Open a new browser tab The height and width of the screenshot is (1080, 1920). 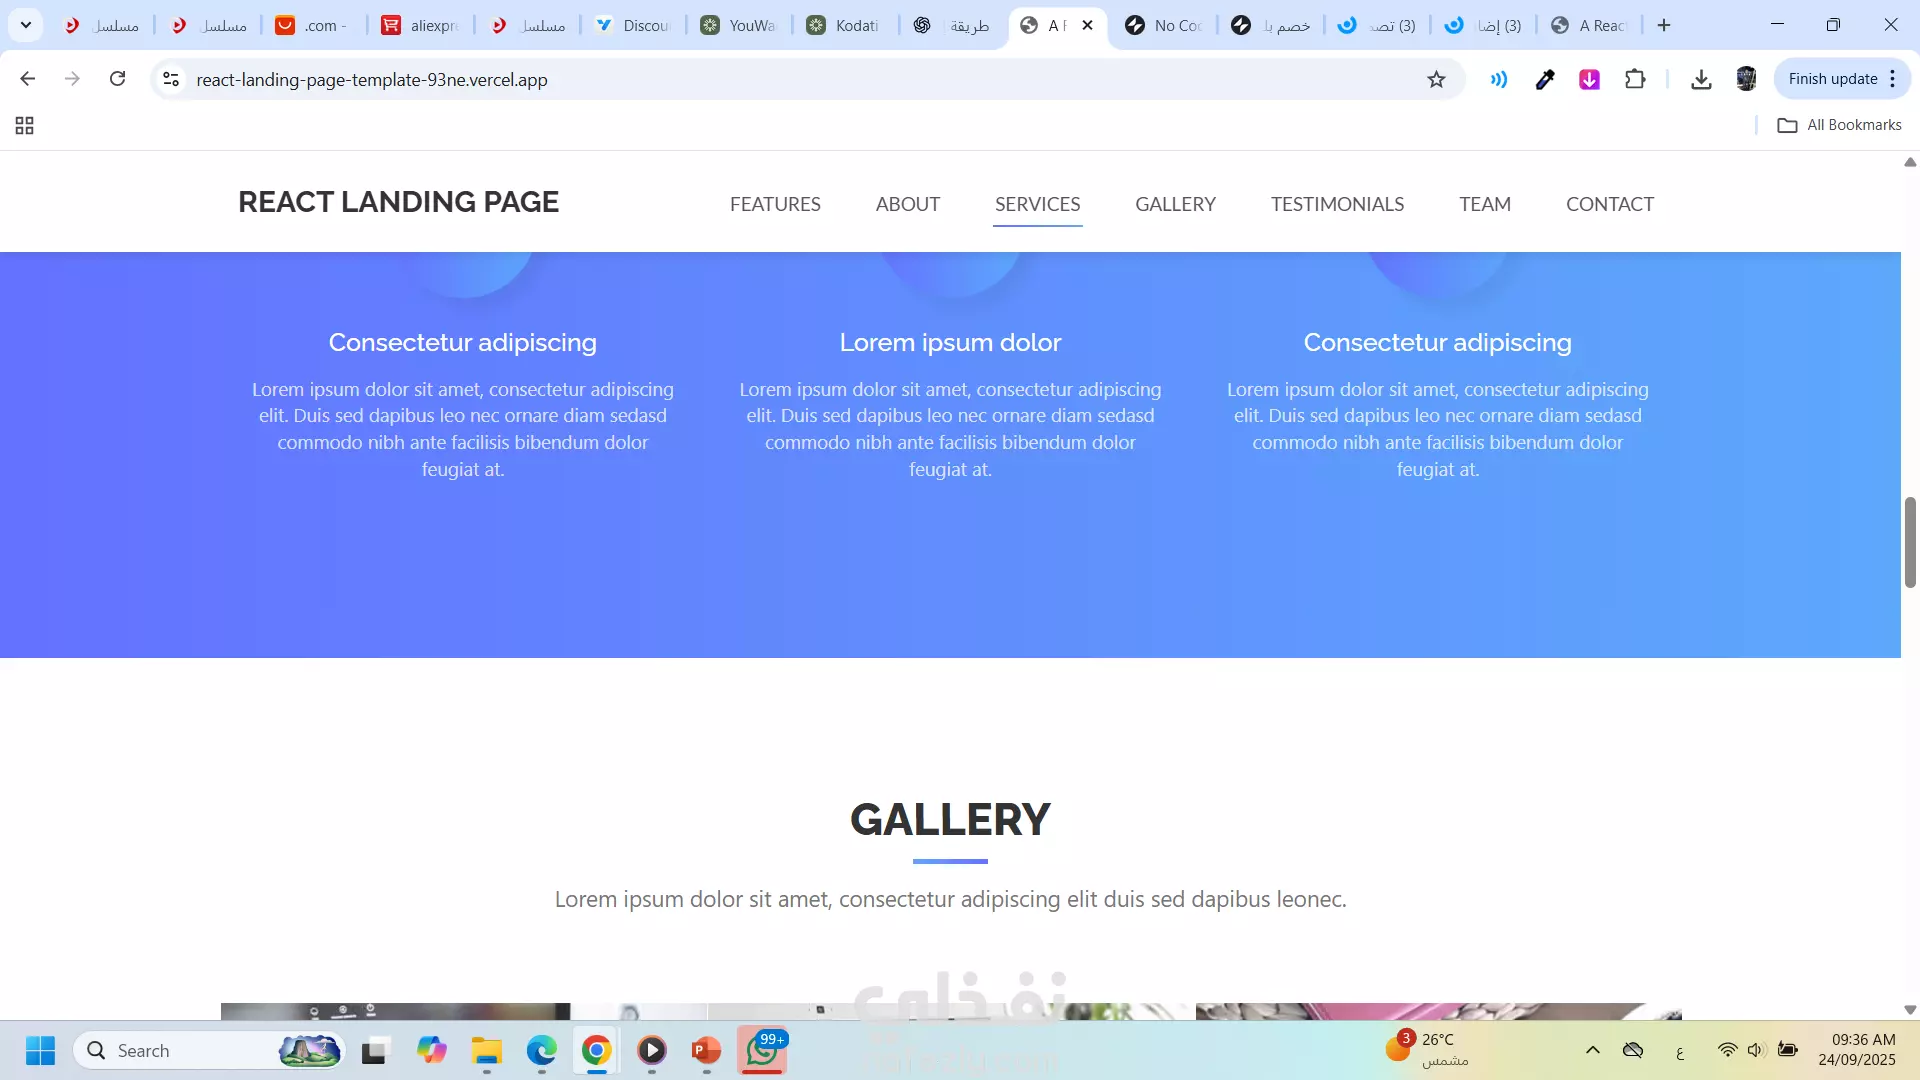1664,26
